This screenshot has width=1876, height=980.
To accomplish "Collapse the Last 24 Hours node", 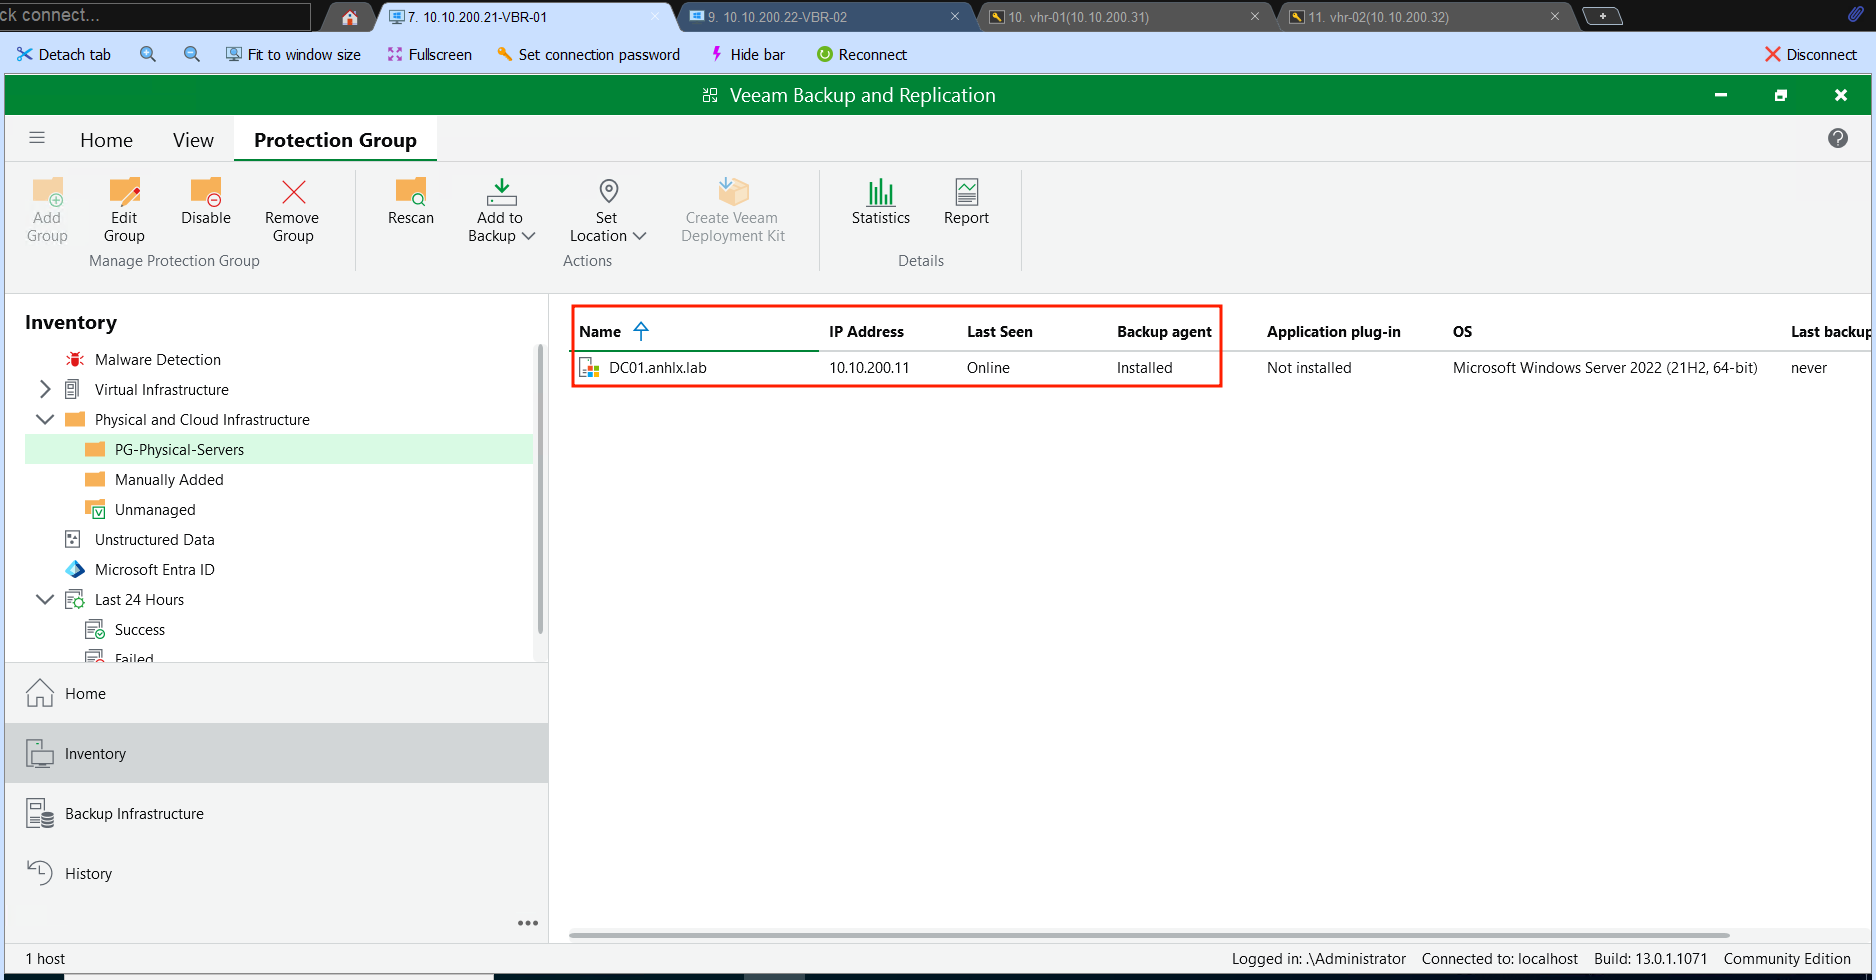I will point(45,599).
